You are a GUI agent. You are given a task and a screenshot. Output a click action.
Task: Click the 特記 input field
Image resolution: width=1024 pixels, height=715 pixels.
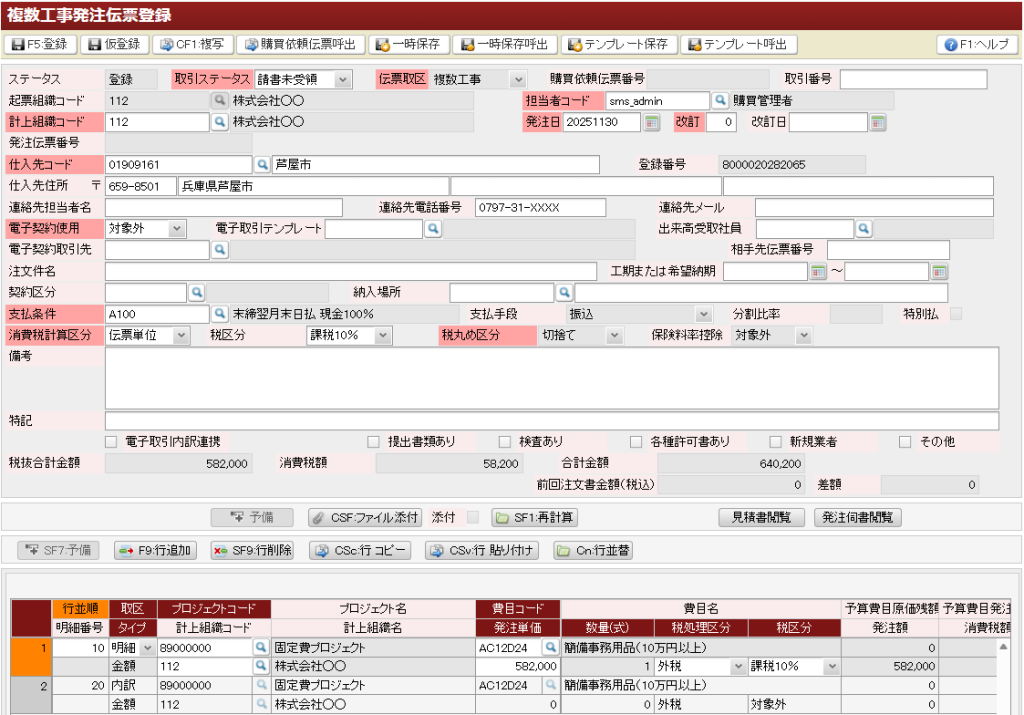tap(552, 421)
